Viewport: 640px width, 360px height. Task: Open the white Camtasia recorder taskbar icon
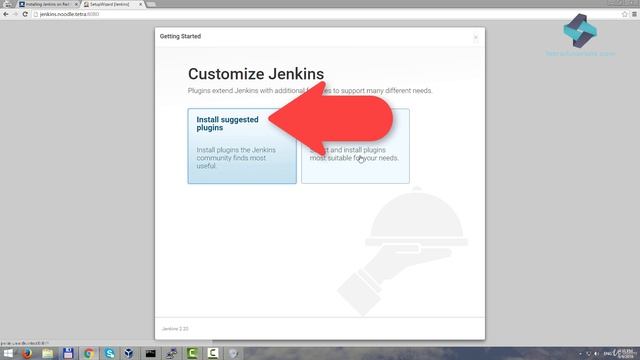tap(213, 353)
